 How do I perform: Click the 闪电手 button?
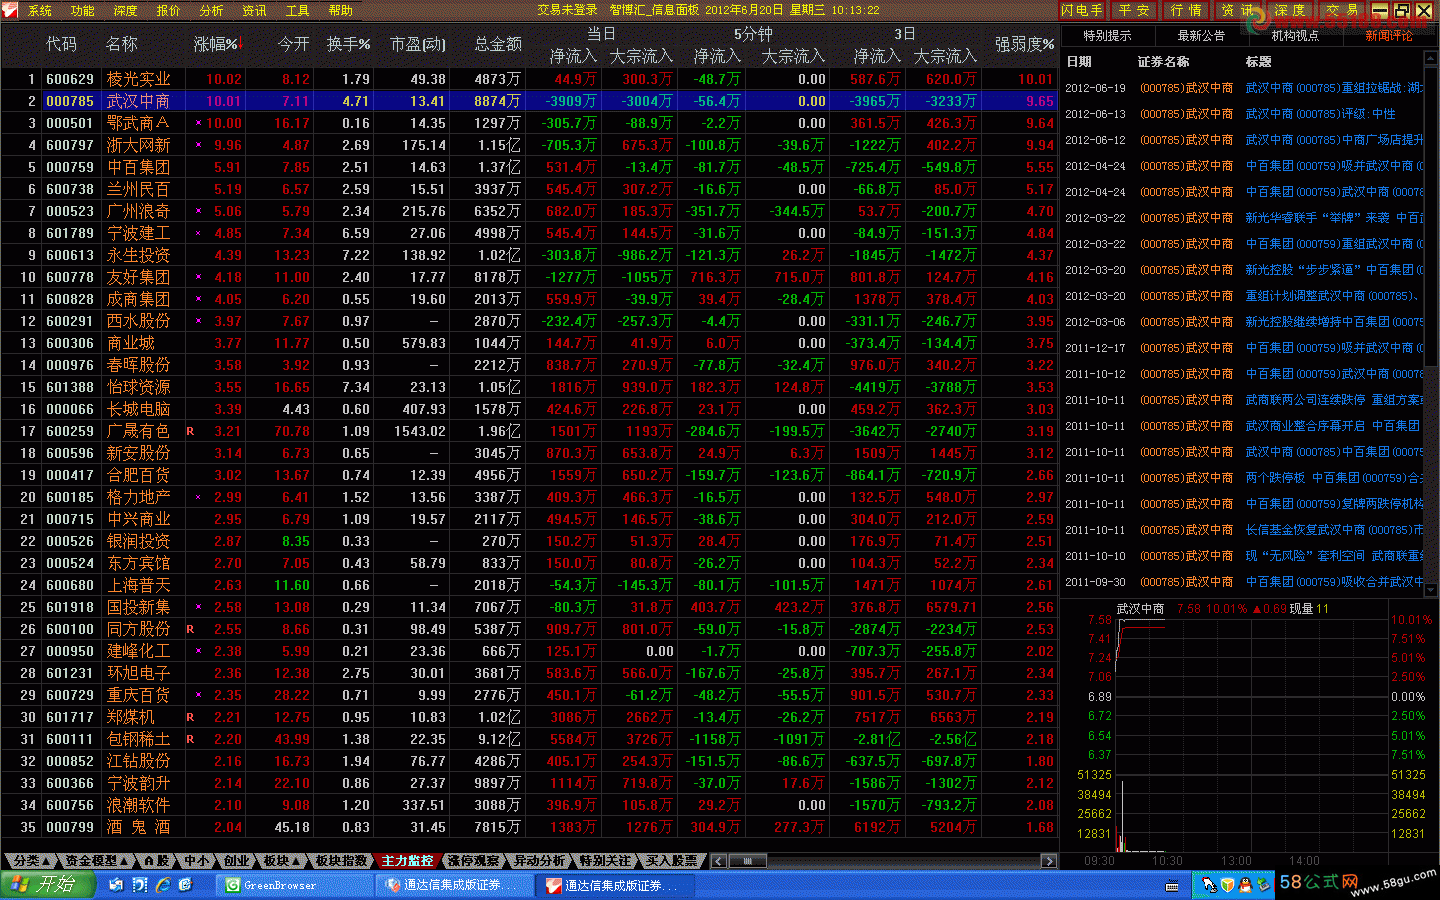(1082, 10)
